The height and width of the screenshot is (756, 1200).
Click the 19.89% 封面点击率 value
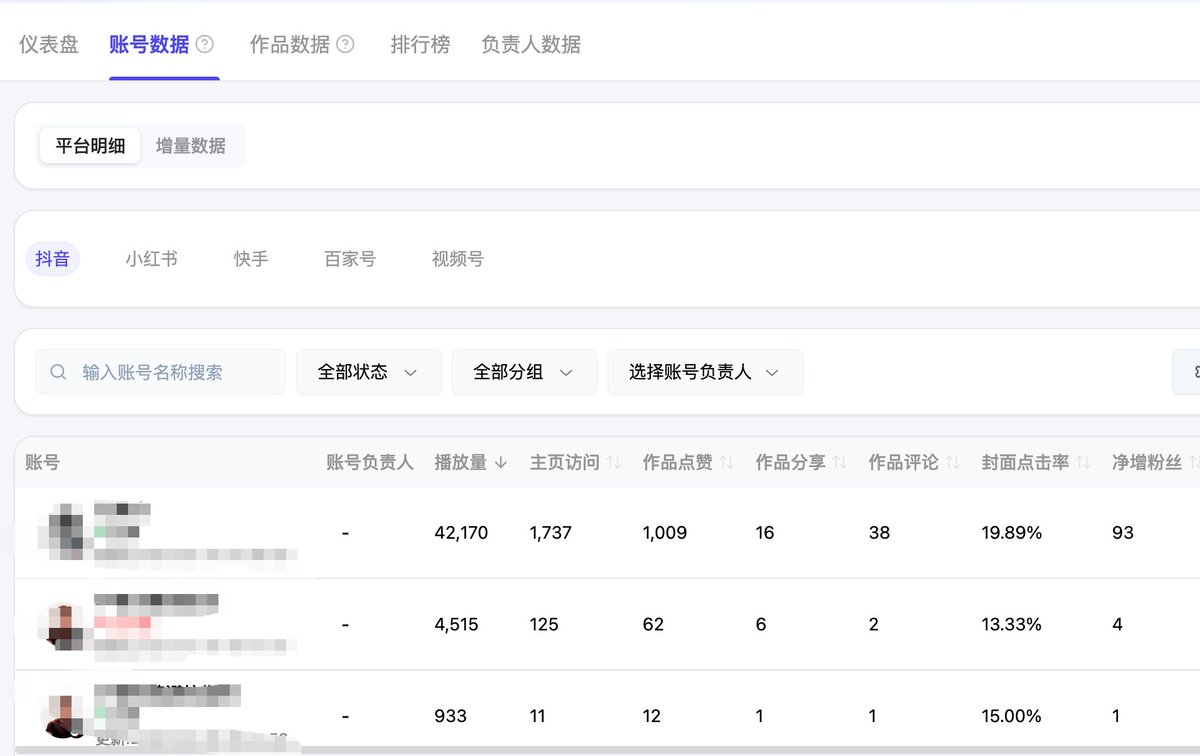pyautogui.click(x=1012, y=533)
